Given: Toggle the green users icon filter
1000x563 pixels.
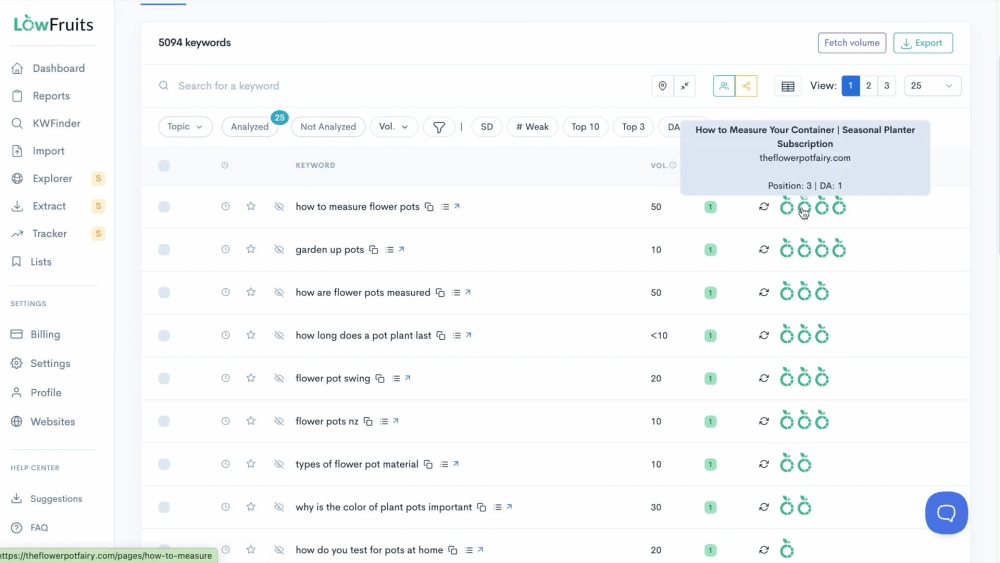Looking at the screenshot, I should [x=724, y=86].
